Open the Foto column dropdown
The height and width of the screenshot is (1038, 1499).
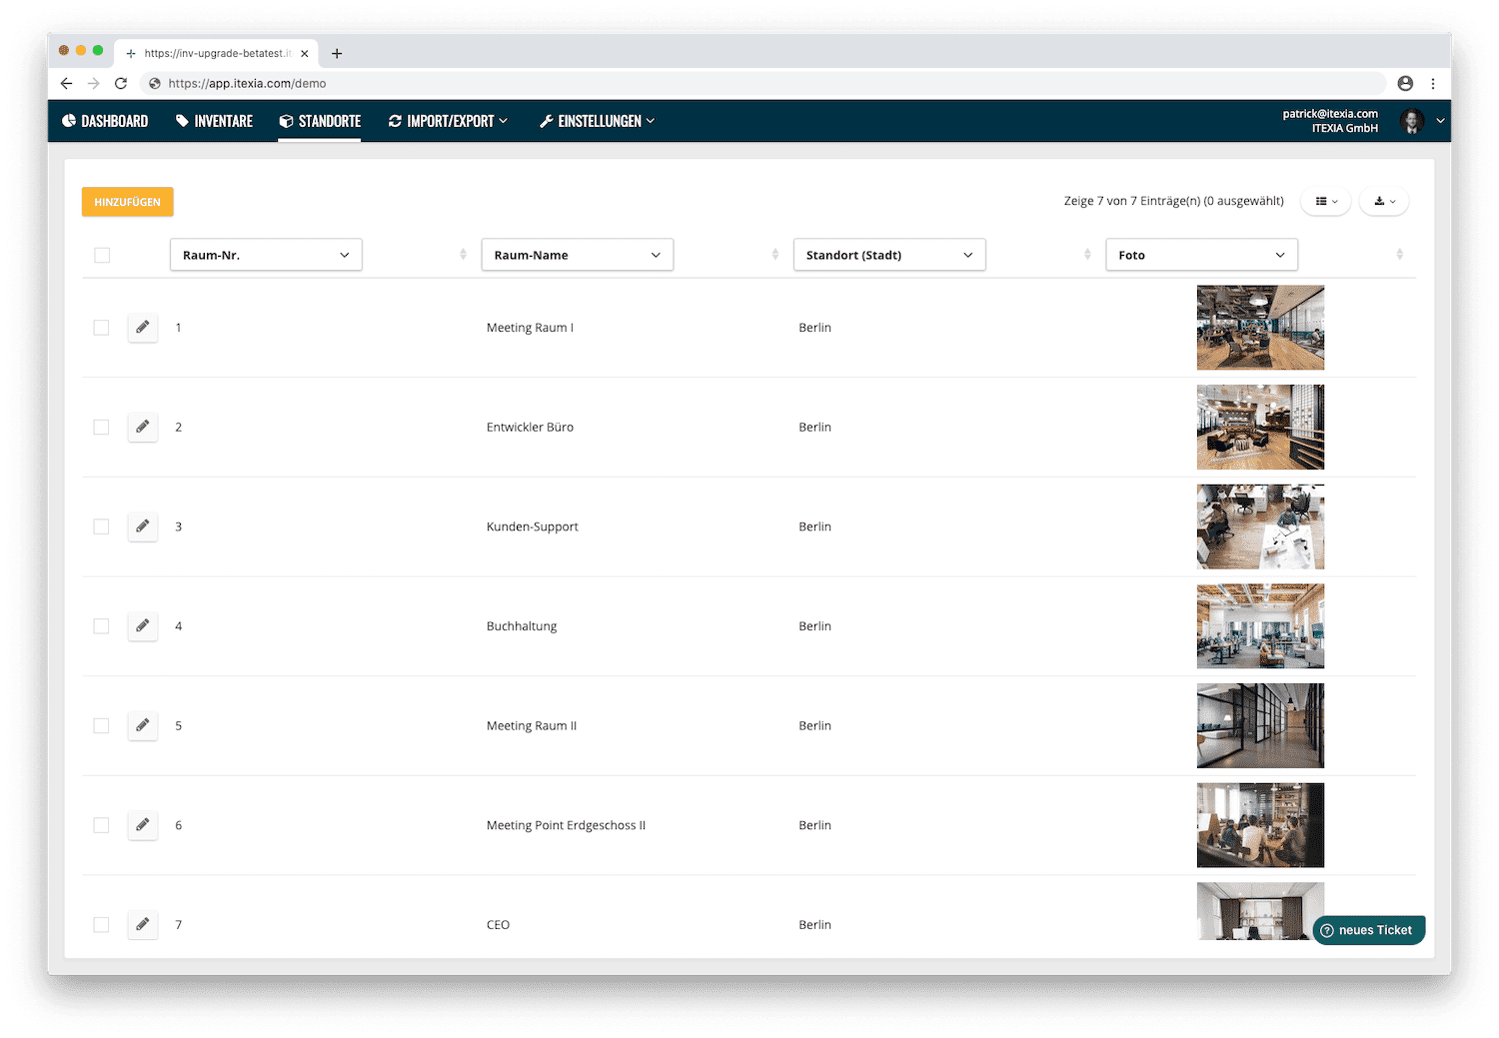point(1201,255)
